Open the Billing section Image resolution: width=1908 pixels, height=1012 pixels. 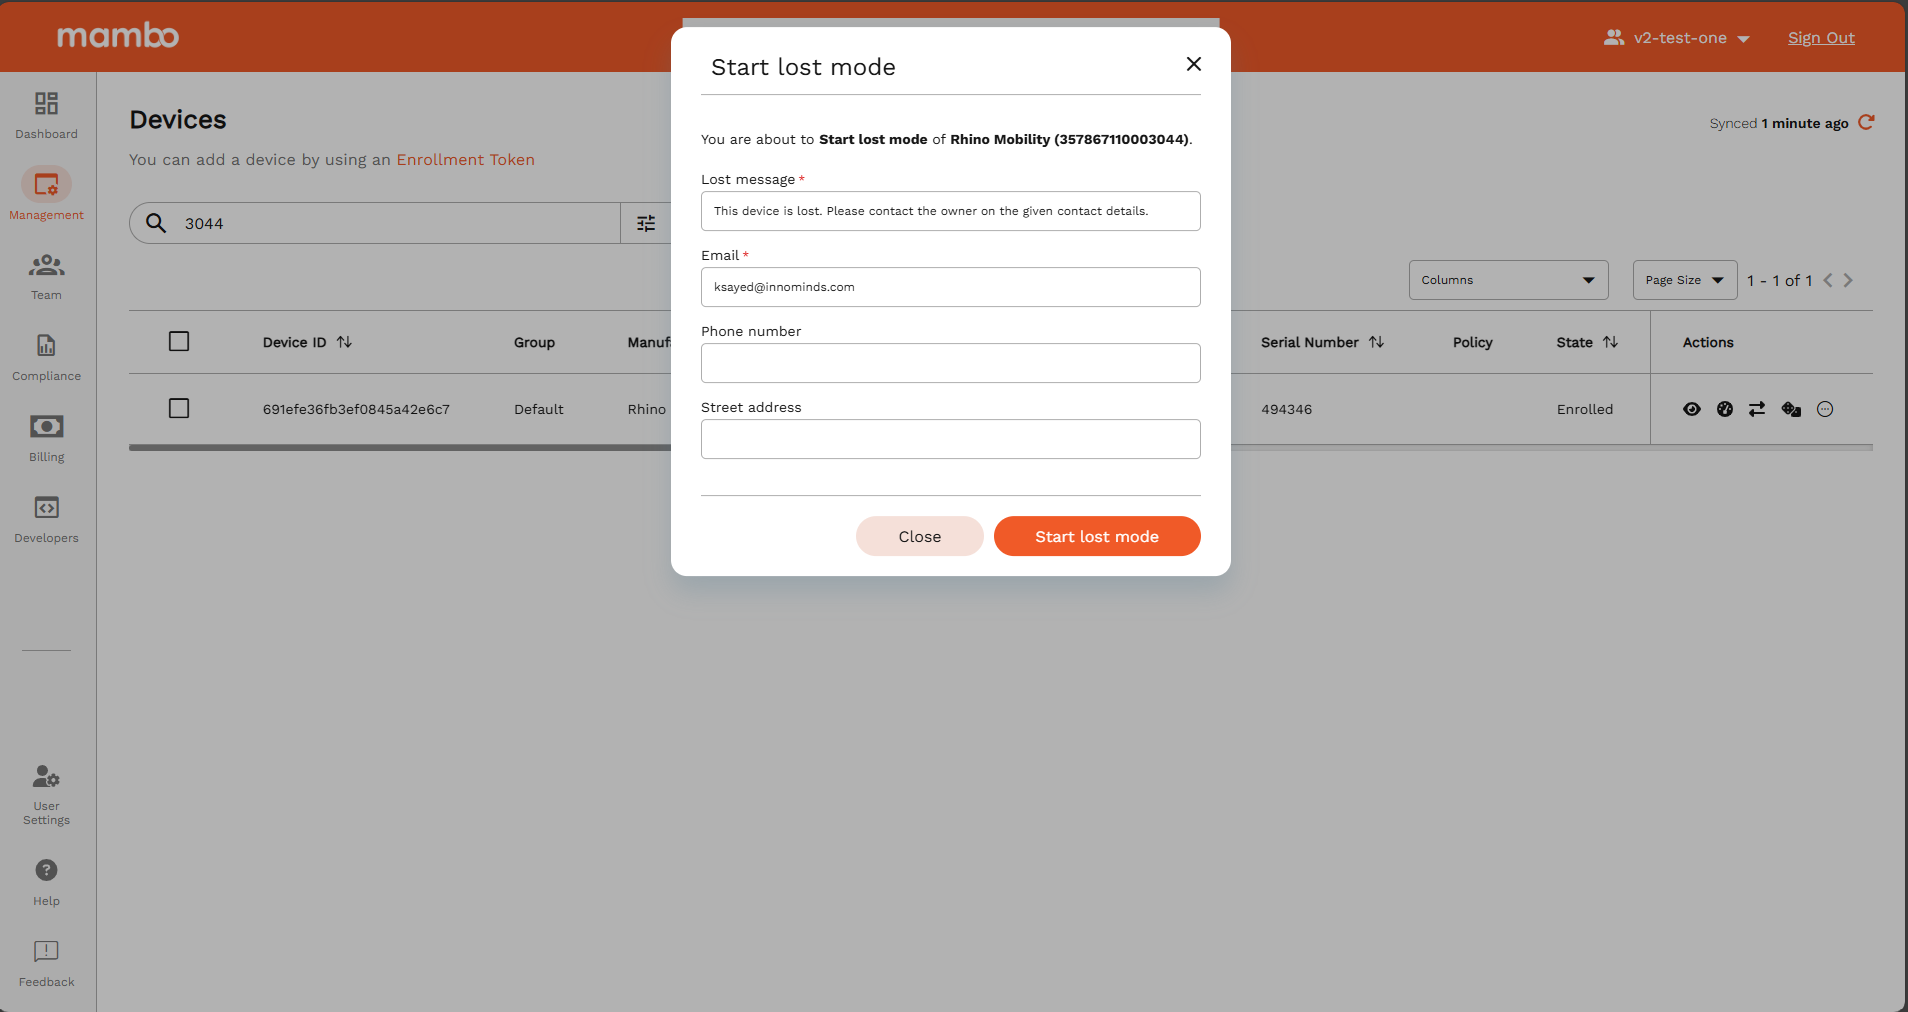46,438
